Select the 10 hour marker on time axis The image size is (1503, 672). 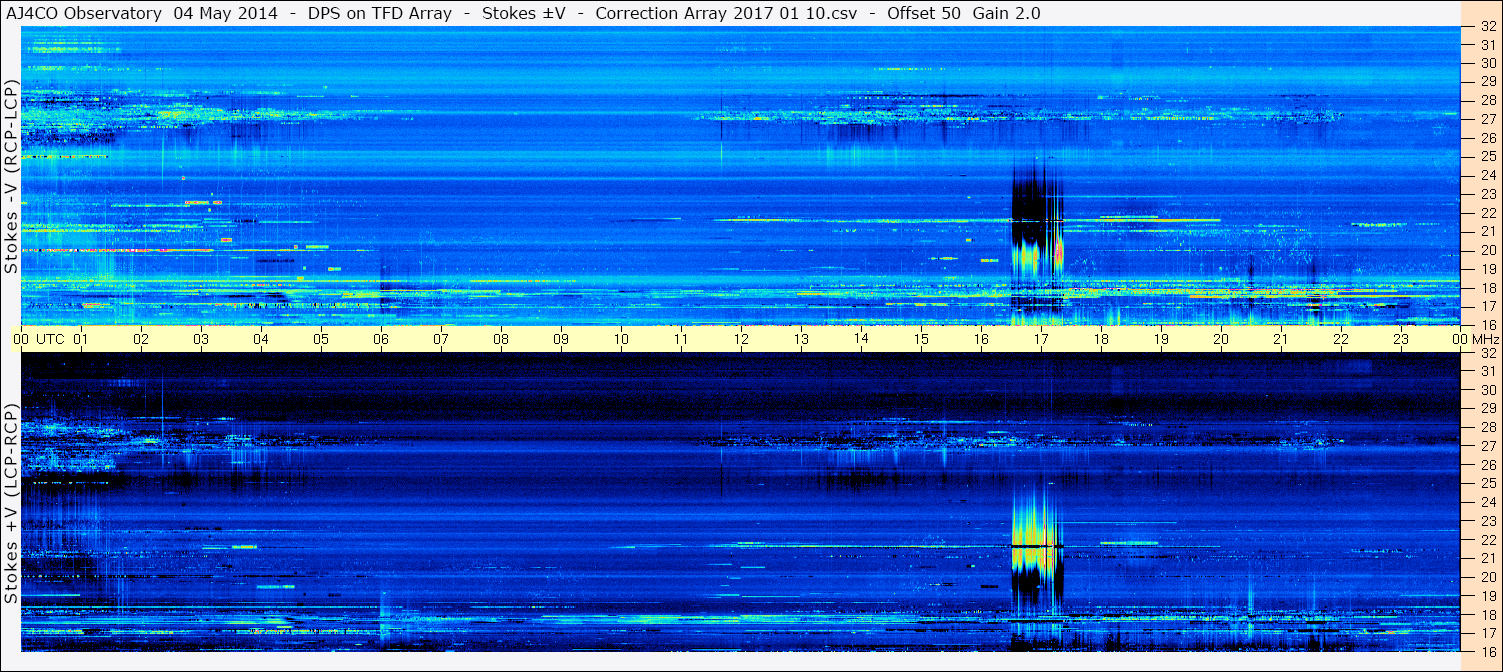point(621,339)
